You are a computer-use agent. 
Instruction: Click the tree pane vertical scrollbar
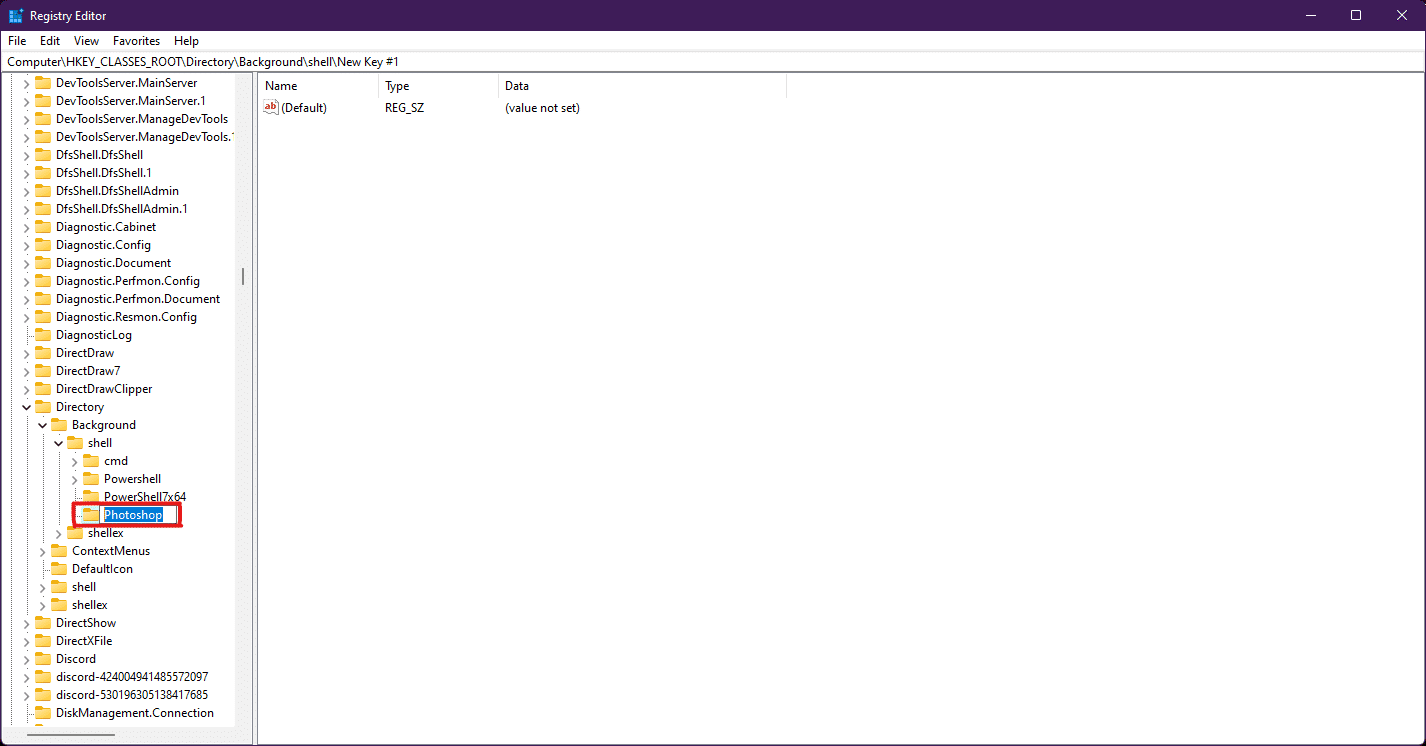(x=243, y=277)
